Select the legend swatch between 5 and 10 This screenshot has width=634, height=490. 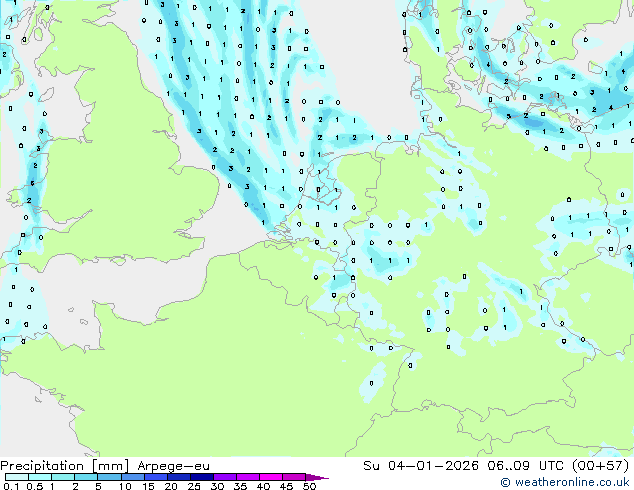pos(110,477)
